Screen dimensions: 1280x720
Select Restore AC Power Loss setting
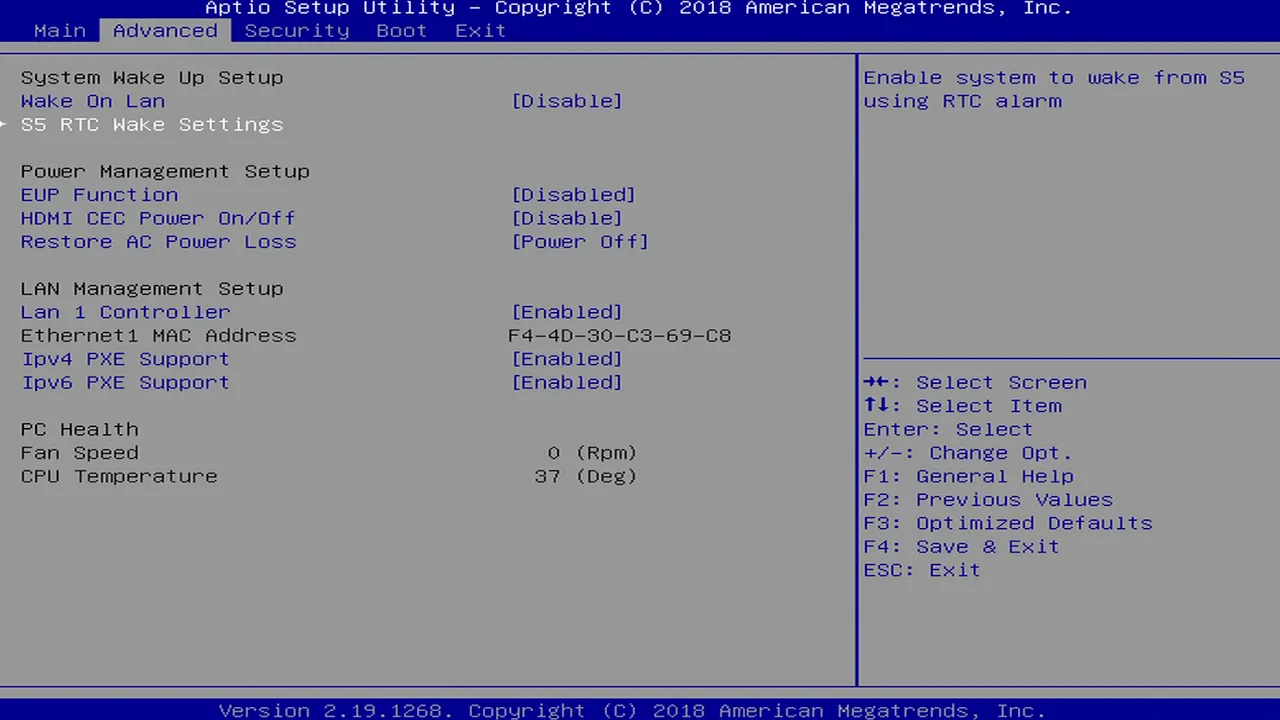[x=158, y=242]
